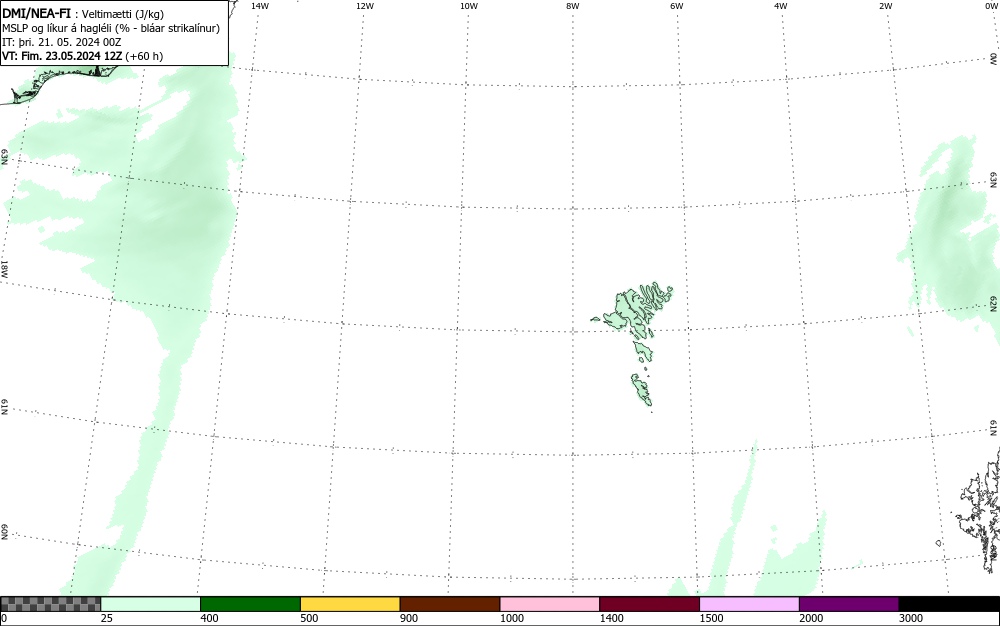Click the 14W longitude label
Viewport: 1000px width, 626px height.
(260, 6)
